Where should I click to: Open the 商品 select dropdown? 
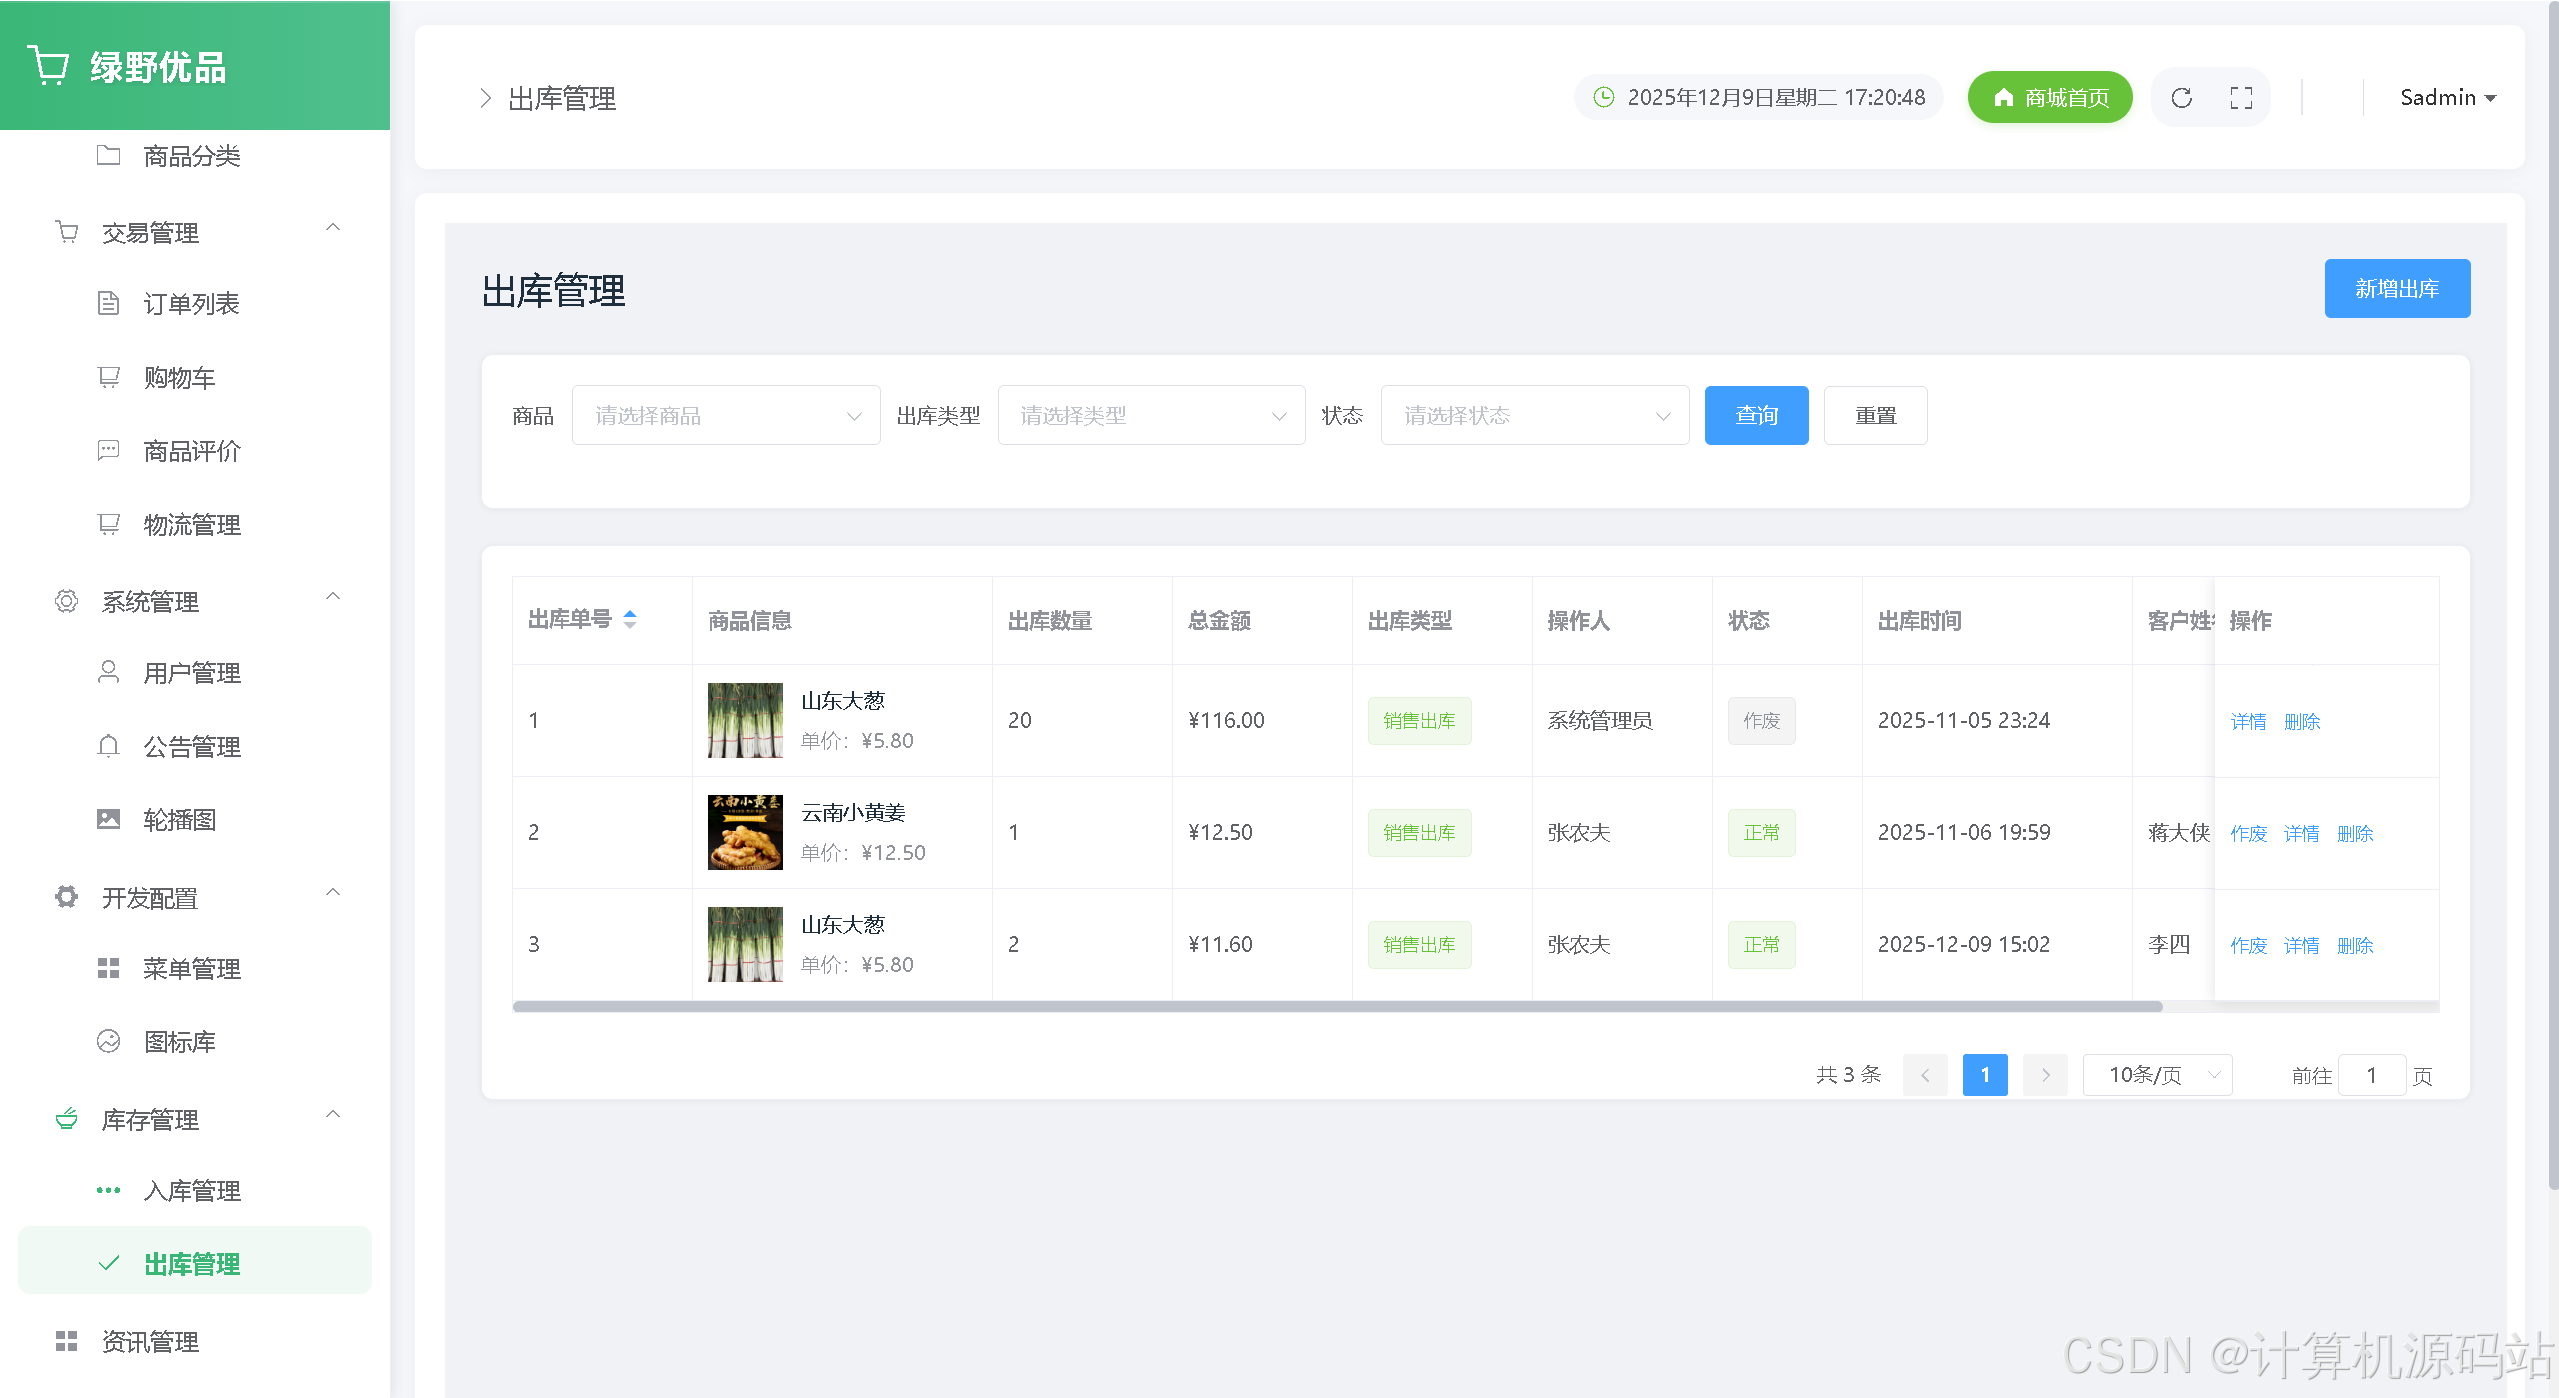pyautogui.click(x=725, y=415)
